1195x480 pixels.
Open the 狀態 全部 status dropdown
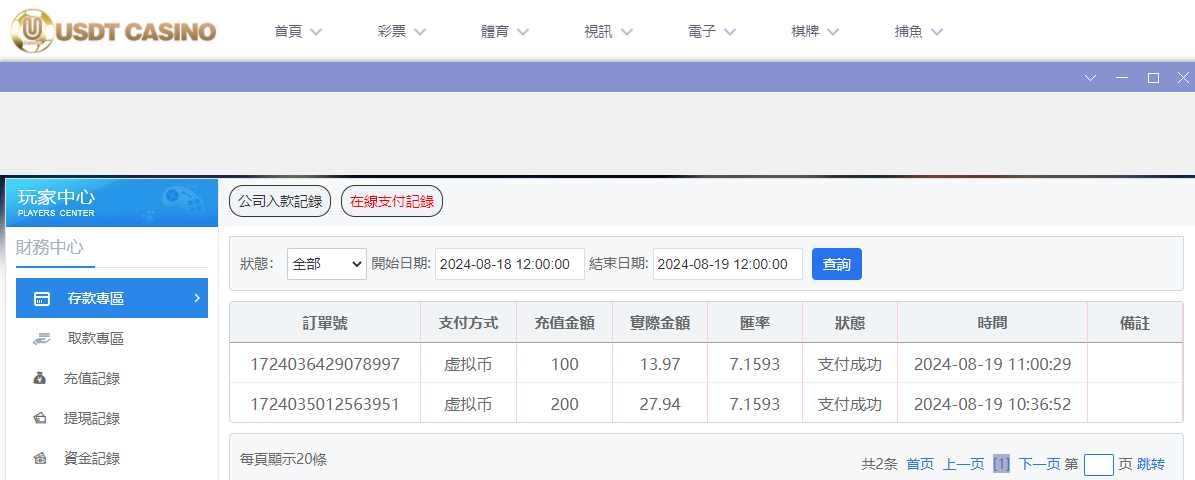point(327,264)
